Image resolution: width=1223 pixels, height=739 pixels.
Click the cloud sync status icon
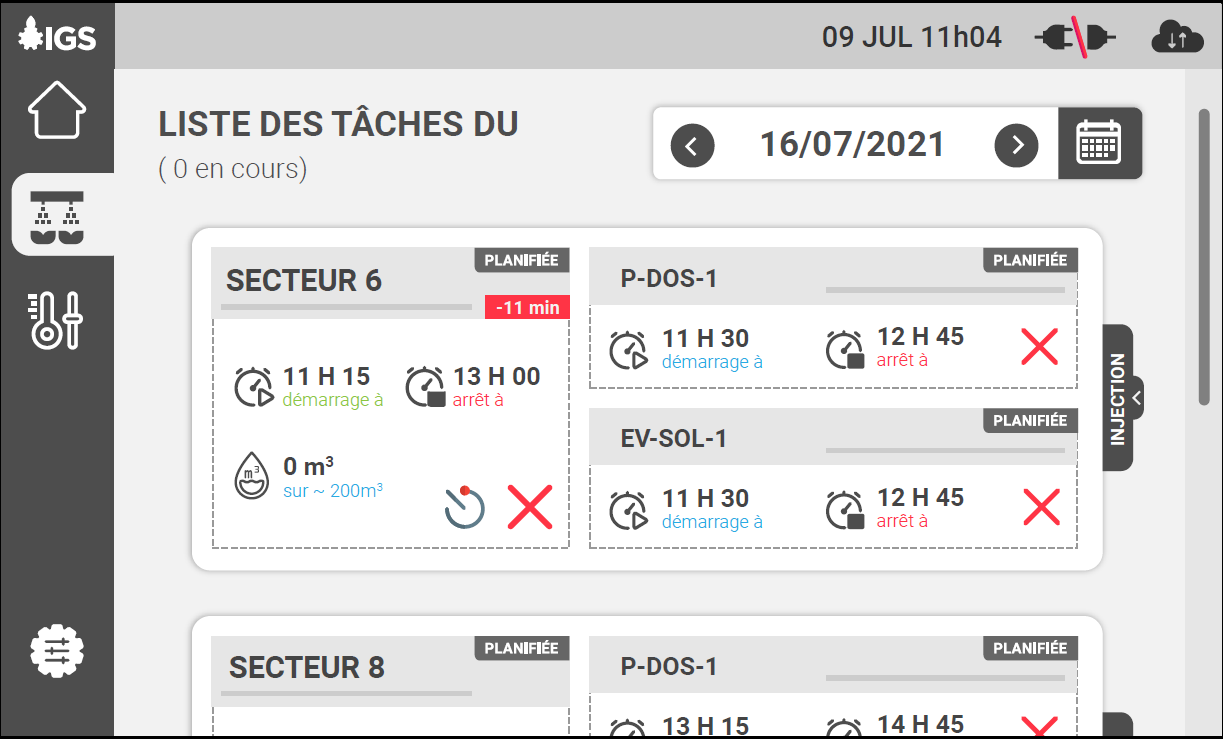click(x=1176, y=38)
